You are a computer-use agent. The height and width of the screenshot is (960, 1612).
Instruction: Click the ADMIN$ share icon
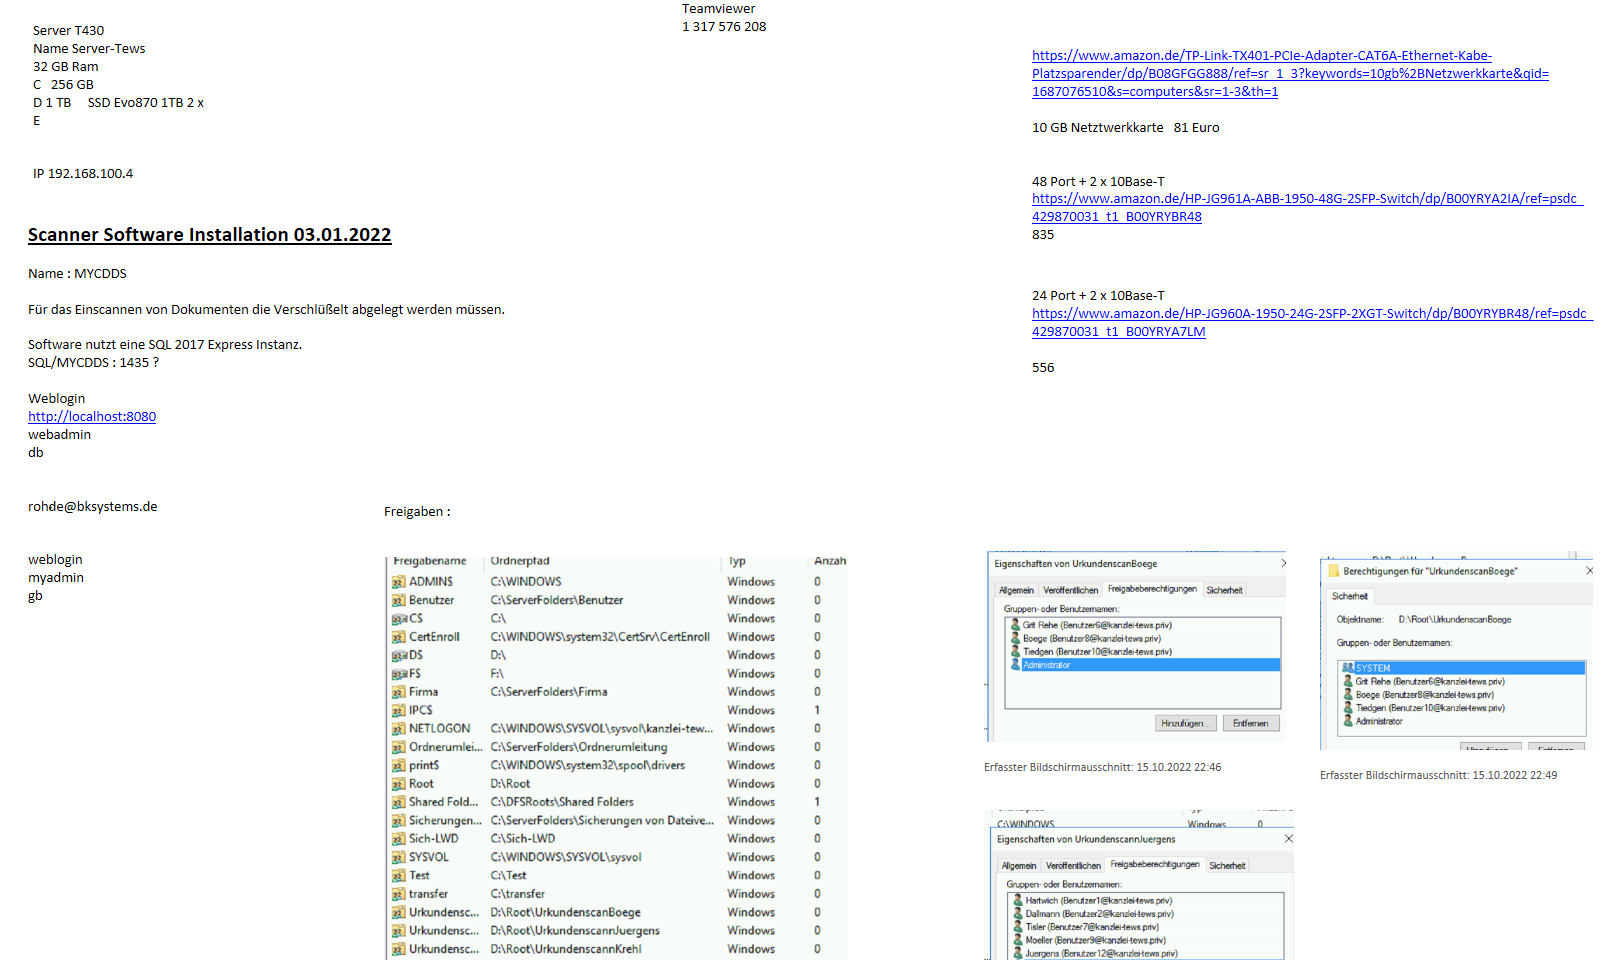pos(398,582)
